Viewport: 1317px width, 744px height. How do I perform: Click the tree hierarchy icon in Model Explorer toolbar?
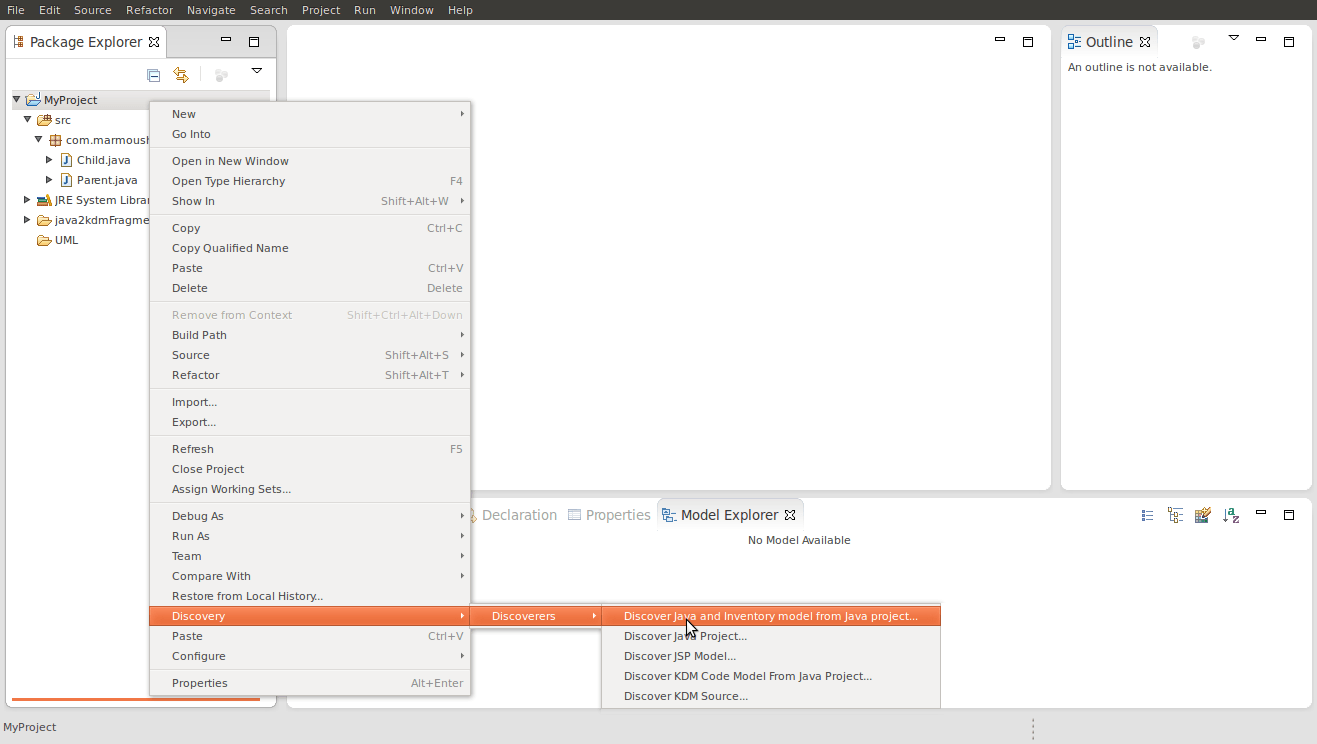[x=1175, y=515]
